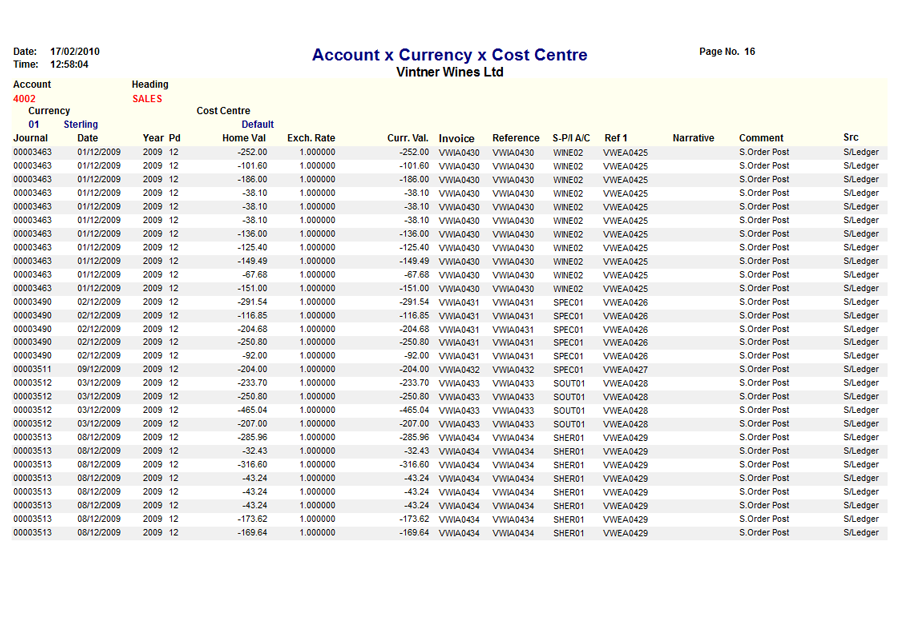Click home value -92.00

pyautogui.click(x=254, y=356)
